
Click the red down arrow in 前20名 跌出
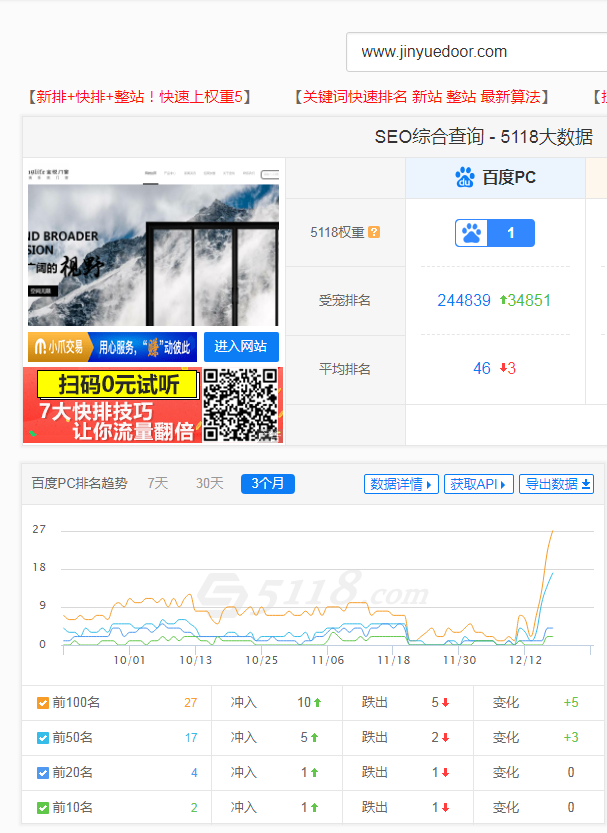click(x=446, y=773)
